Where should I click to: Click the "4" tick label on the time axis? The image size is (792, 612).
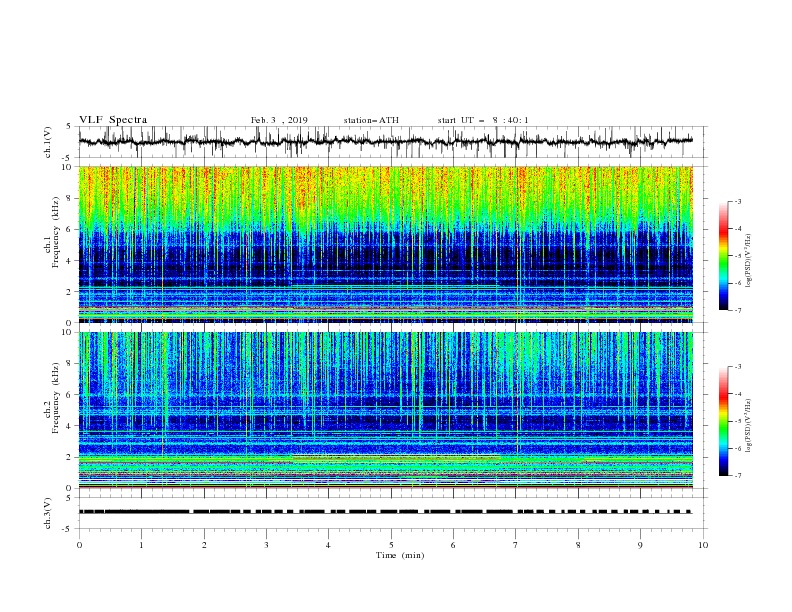[x=328, y=545]
